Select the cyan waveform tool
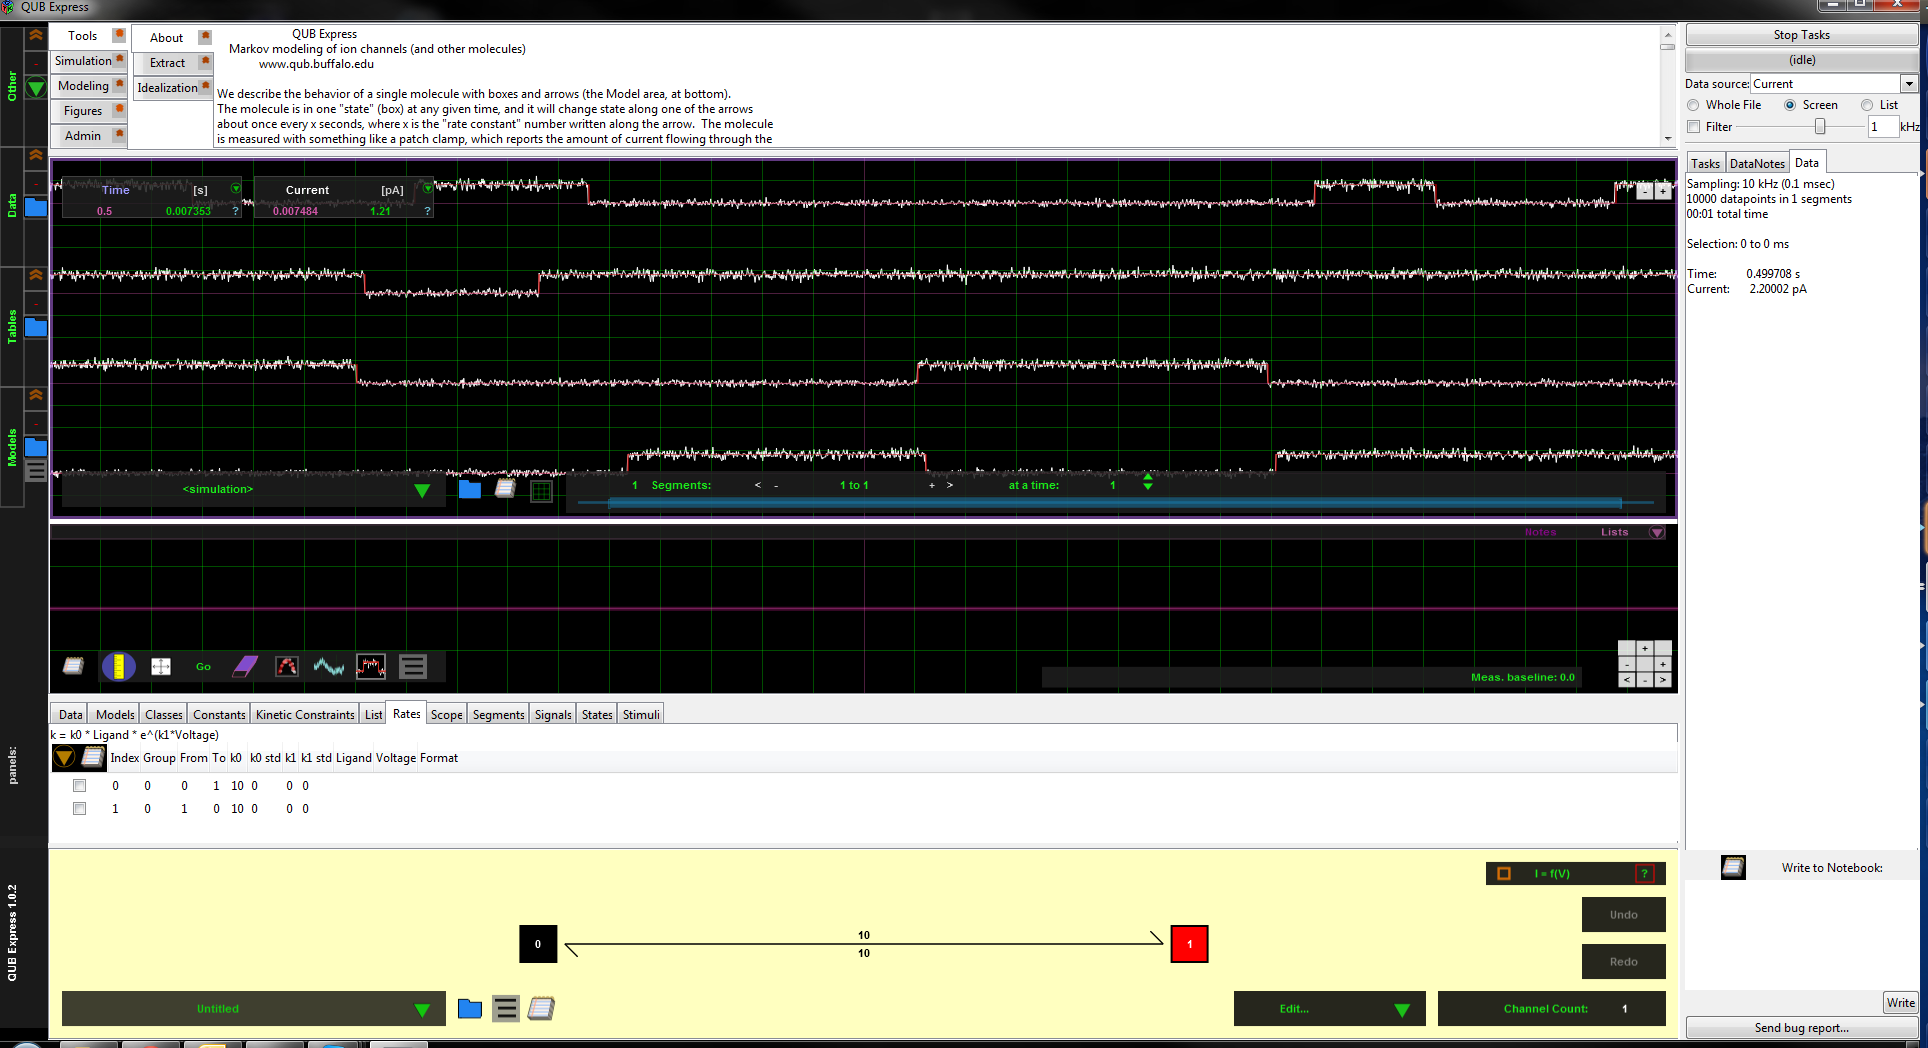The width and height of the screenshot is (1928, 1048). (x=328, y=666)
